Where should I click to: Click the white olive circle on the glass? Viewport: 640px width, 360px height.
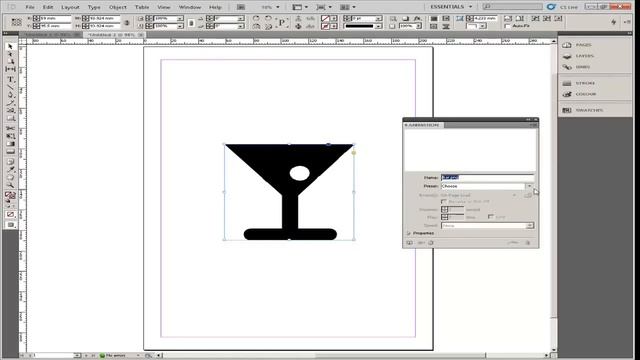[x=300, y=173]
